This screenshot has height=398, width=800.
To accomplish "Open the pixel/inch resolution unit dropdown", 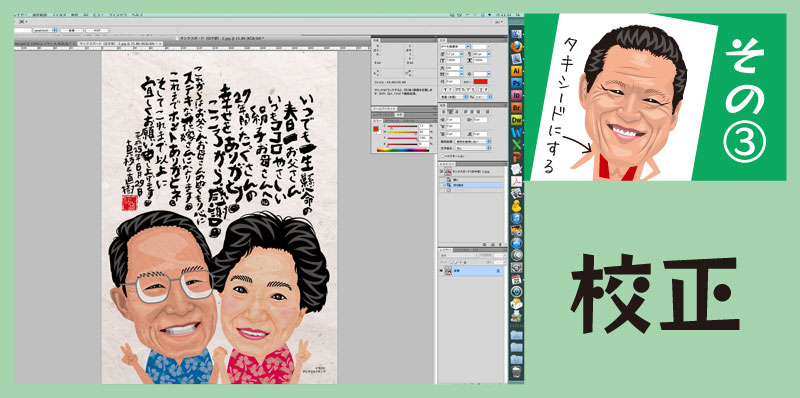I will coord(45,31).
